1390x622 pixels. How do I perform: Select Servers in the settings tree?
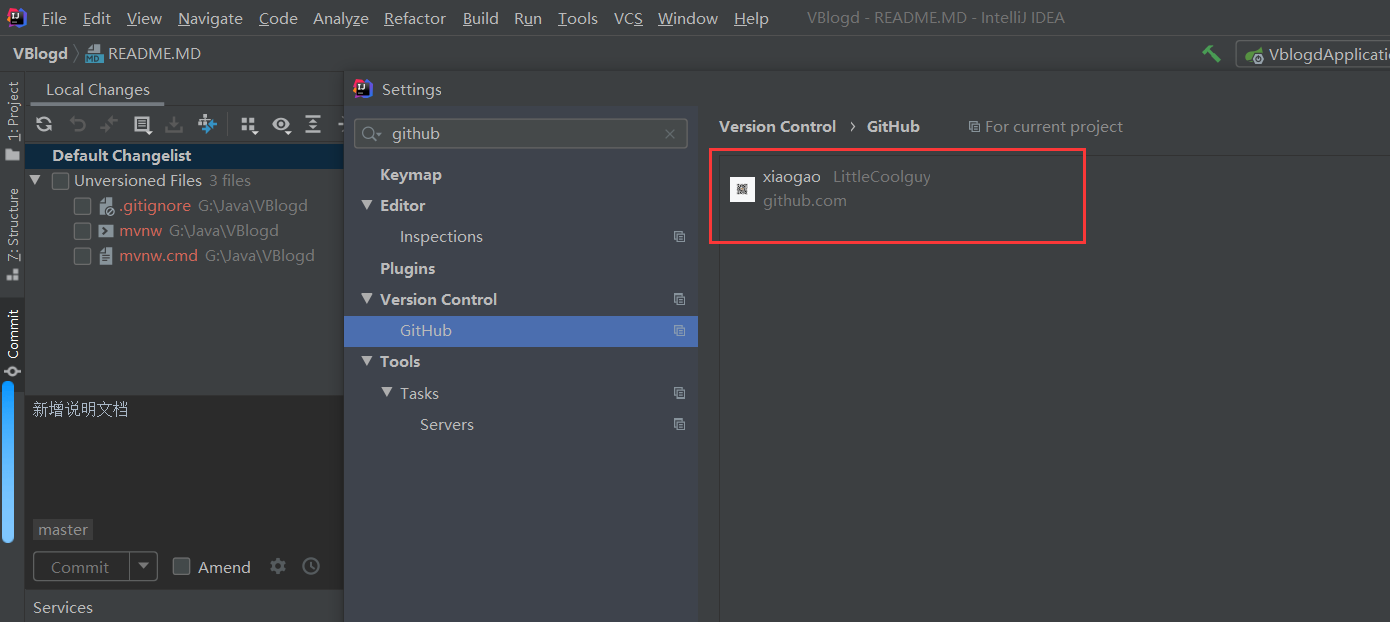coord(447,424)
